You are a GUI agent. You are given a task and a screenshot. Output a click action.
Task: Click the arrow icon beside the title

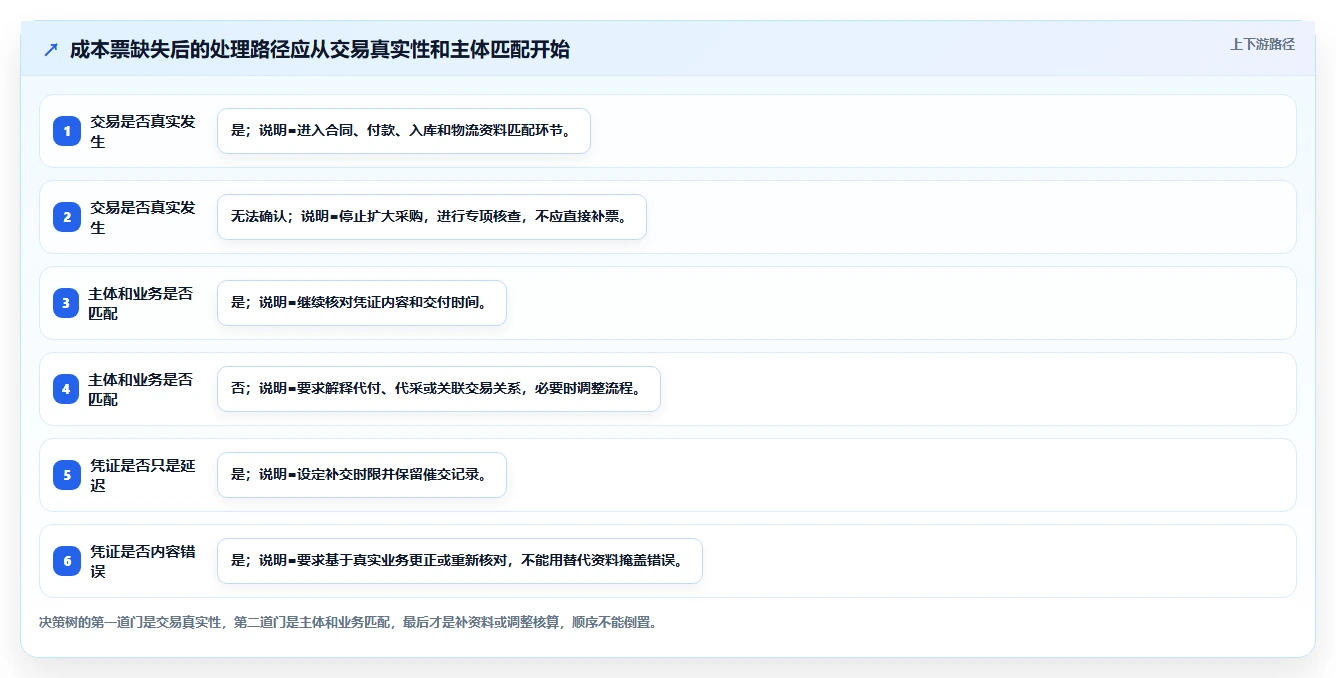(51, 50)
